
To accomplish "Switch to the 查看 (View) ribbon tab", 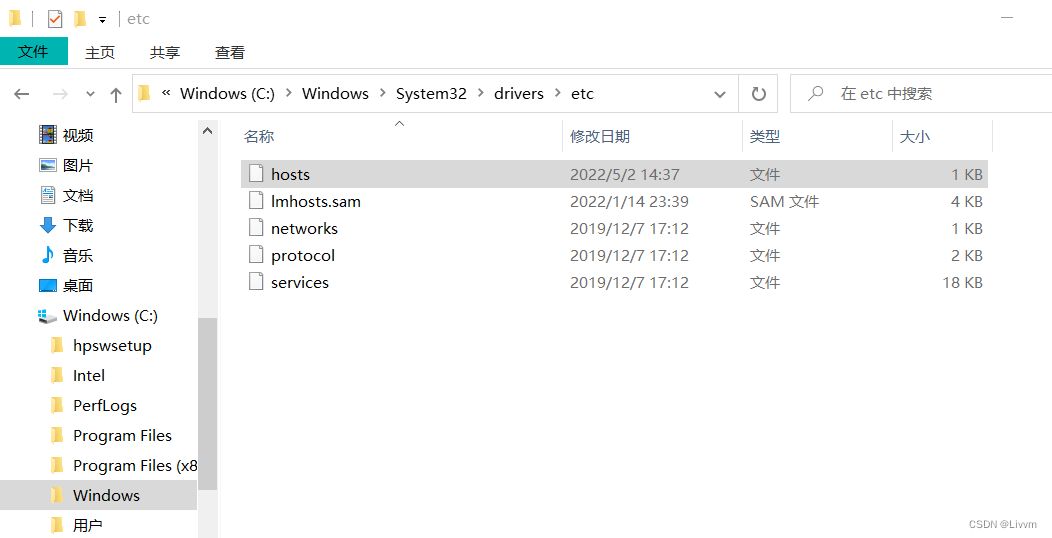I will click(x=230, y=53).
